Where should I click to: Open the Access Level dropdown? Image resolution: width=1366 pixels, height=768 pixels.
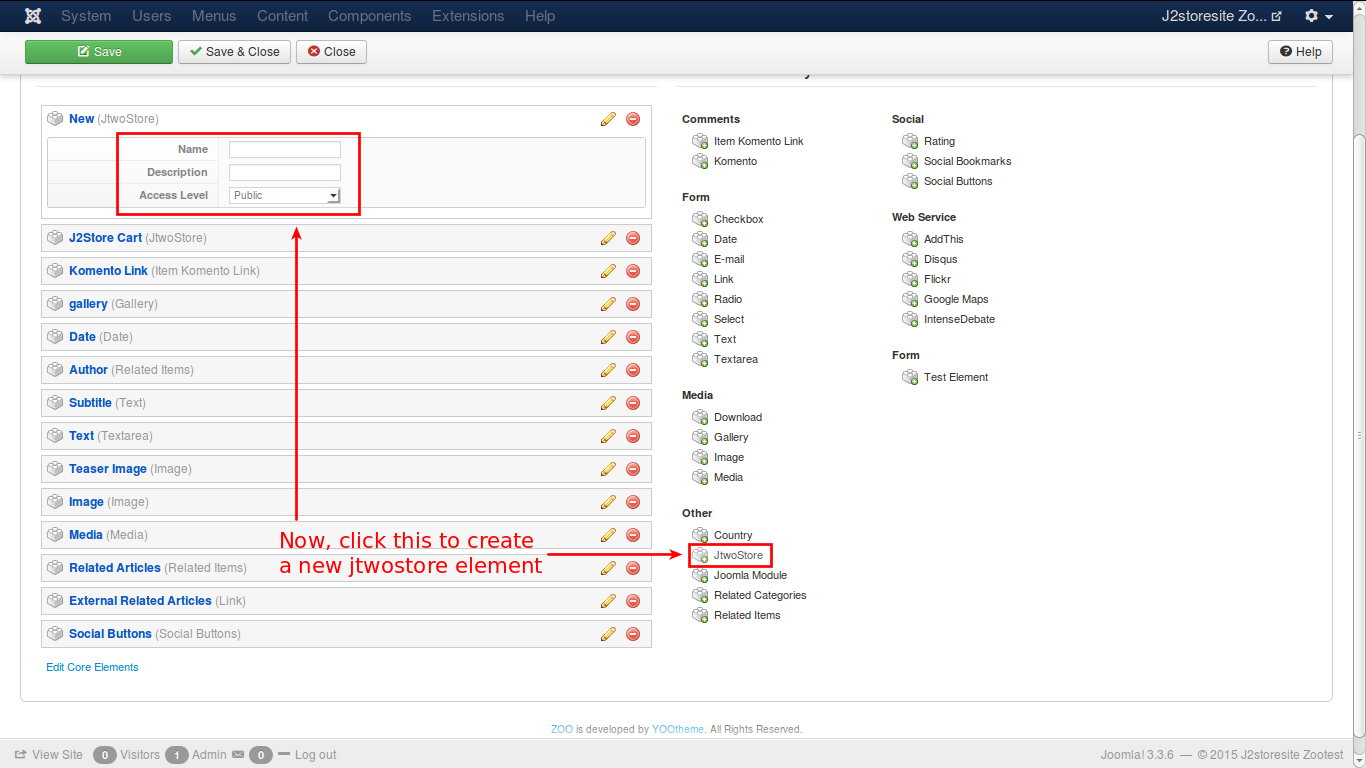coord(285,196)
